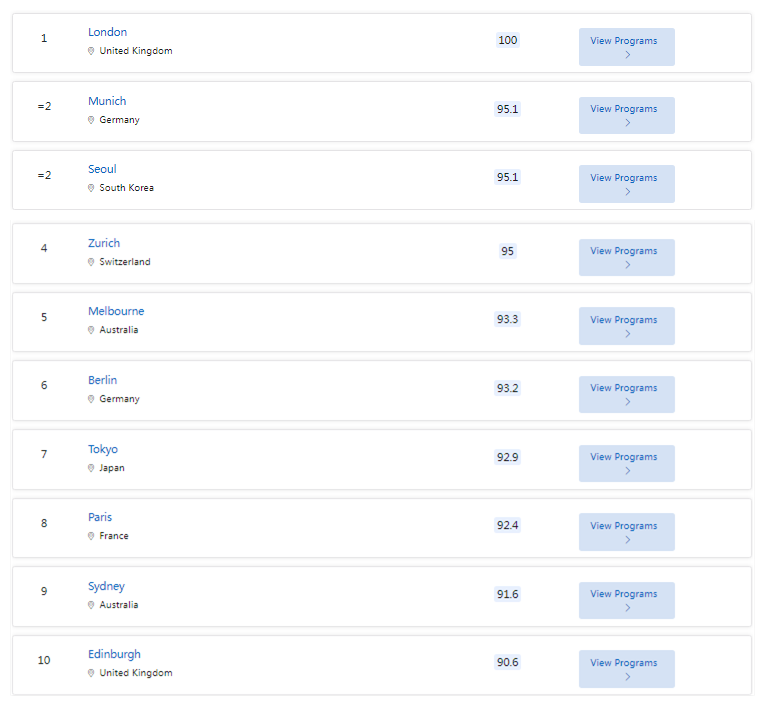The image size is (765, 706).
Task: Click the location pin under Munich
Action: click(x=91, y=120)
